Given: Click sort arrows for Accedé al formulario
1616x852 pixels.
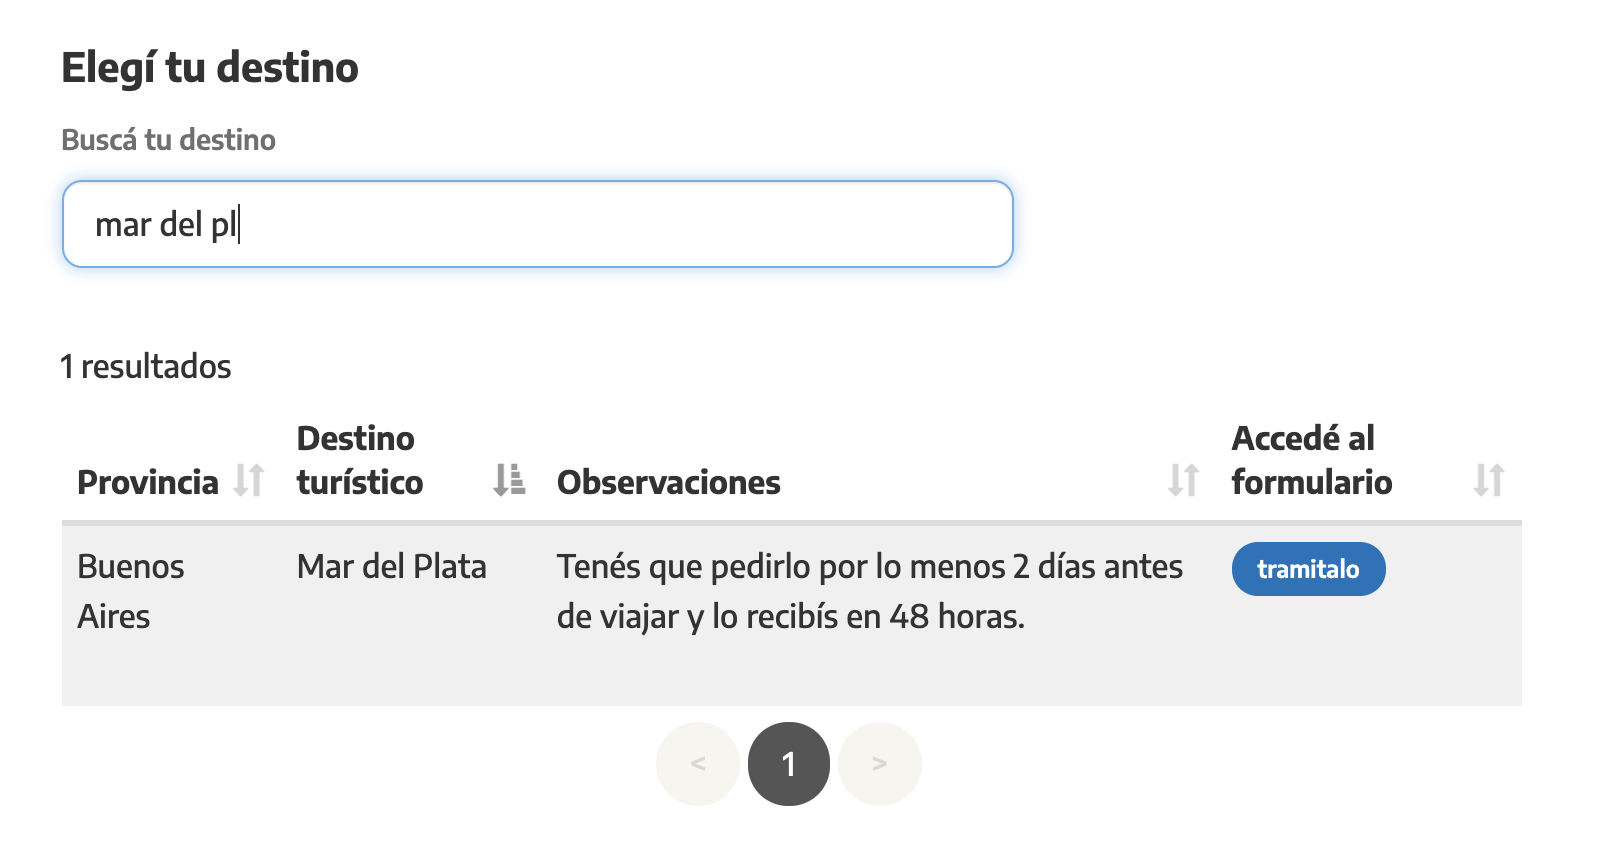Looking at the screenshot, I should pos(1488,481).
